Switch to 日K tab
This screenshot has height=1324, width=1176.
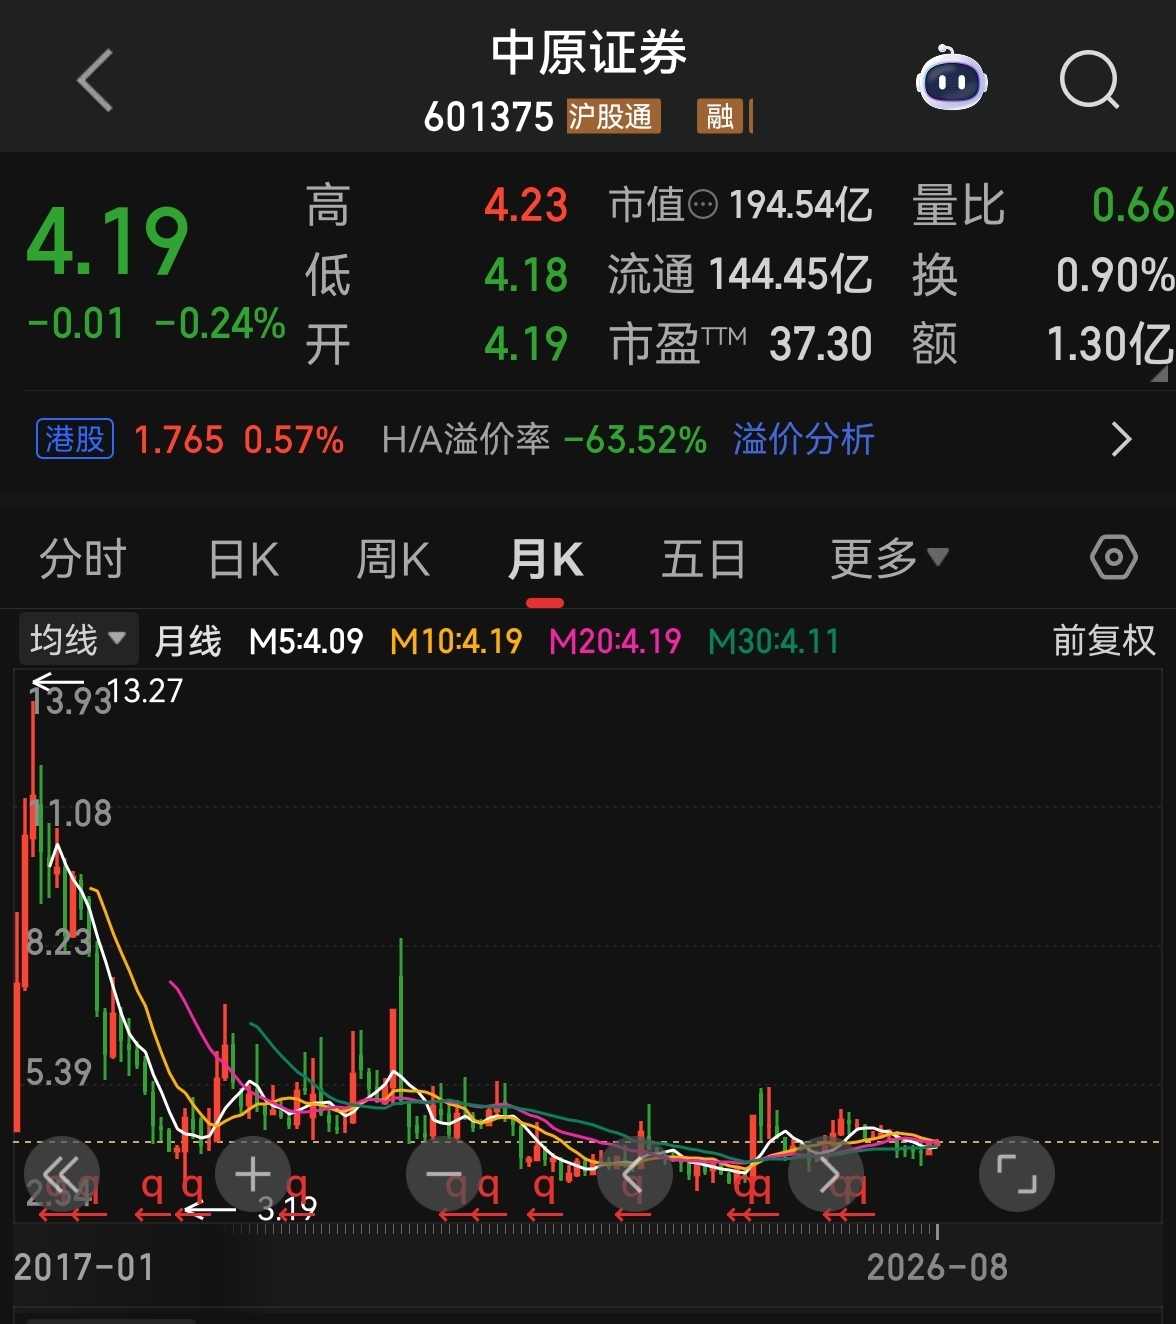coord(243,558)
